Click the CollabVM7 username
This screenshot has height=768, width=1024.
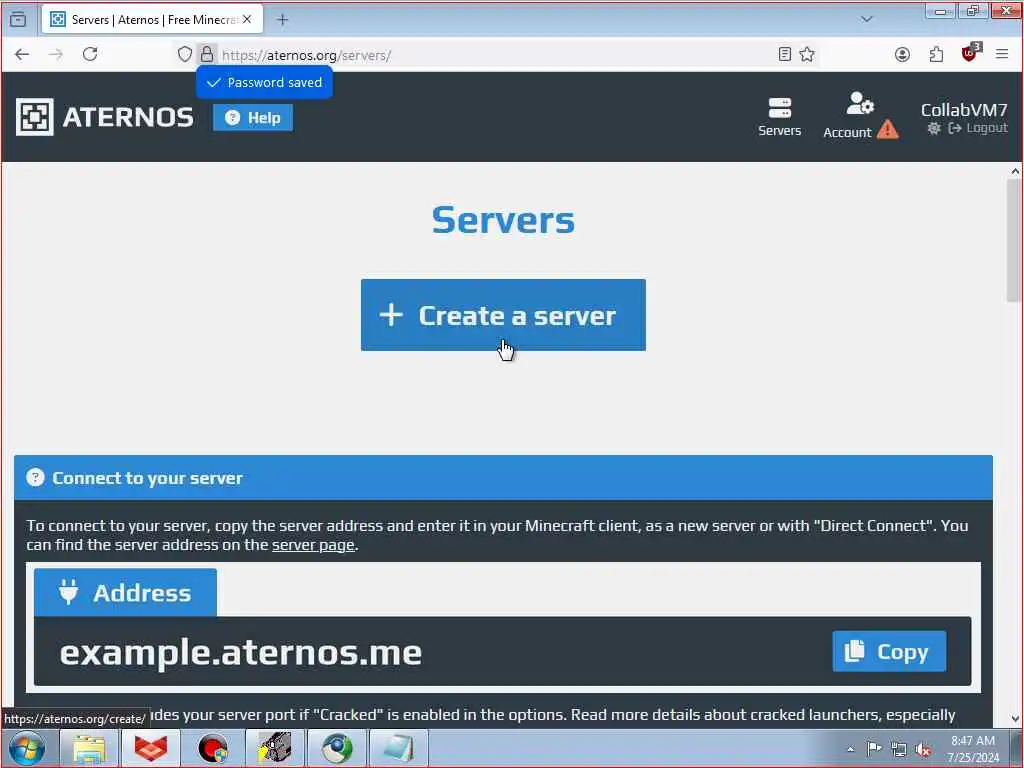[x=964, y=110]
